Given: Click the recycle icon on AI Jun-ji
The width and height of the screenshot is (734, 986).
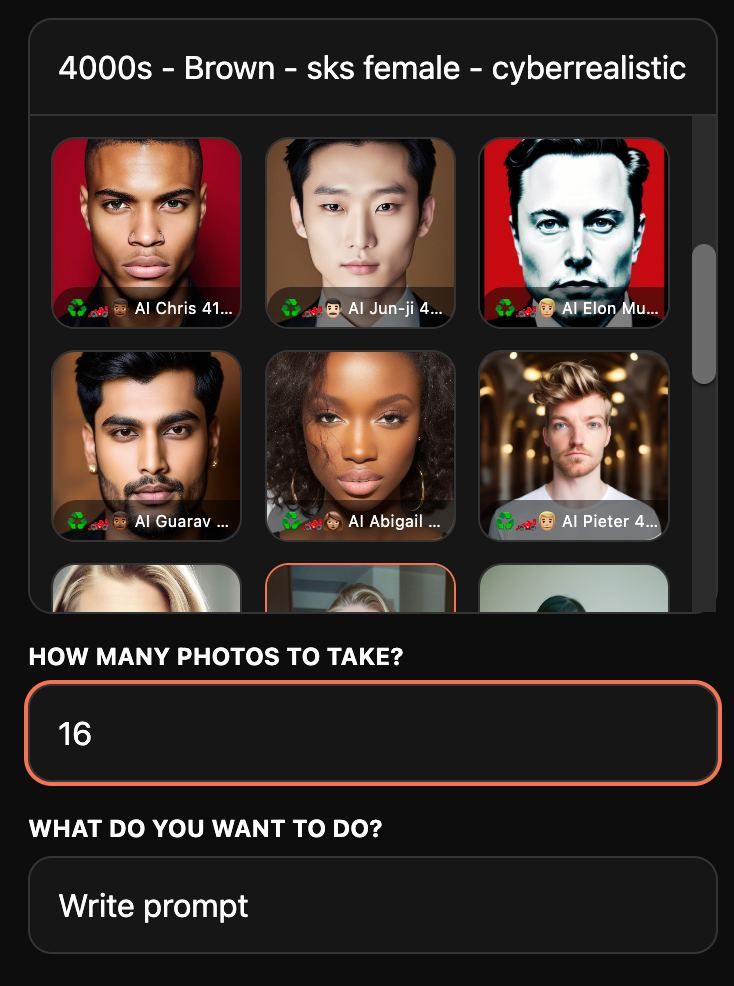Looking at the screenshot, I should point(291,308).
